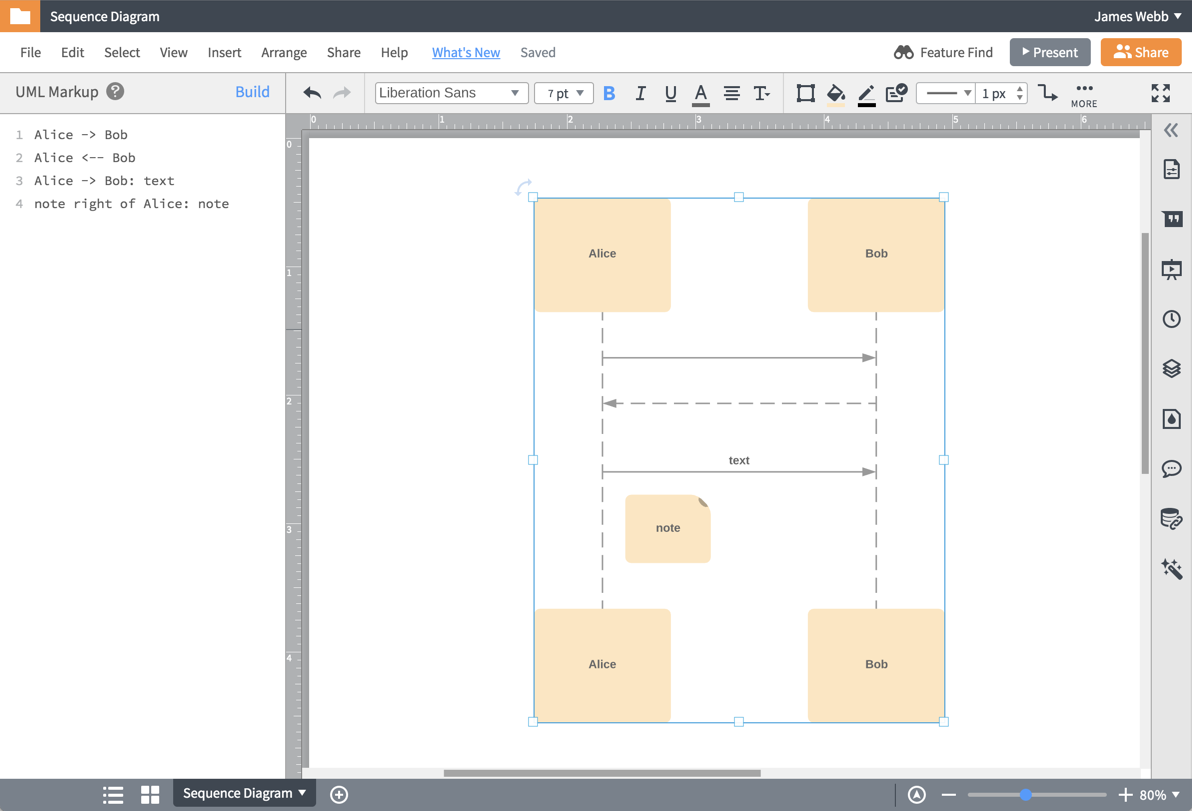Open the font size dropdown
The image size is (1192, 811).
563,92
